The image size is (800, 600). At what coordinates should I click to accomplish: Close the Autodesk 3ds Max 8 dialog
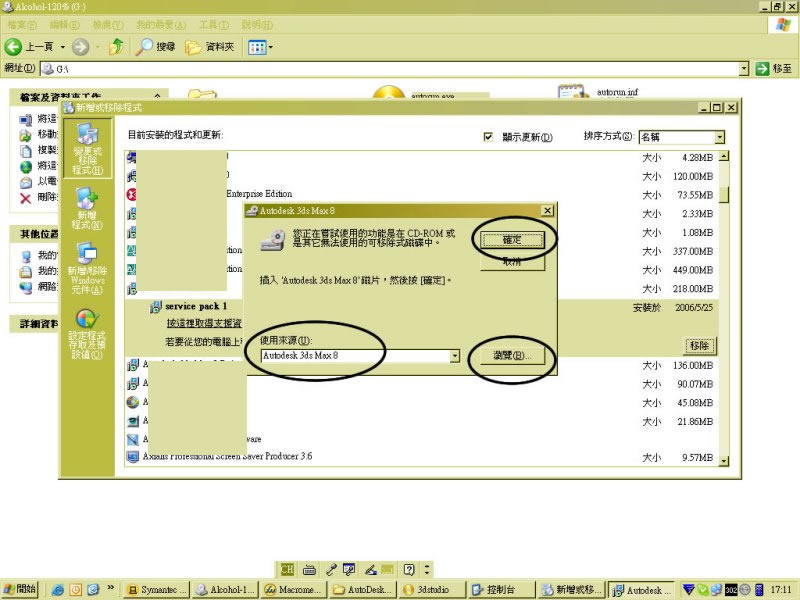pos(547,210)
